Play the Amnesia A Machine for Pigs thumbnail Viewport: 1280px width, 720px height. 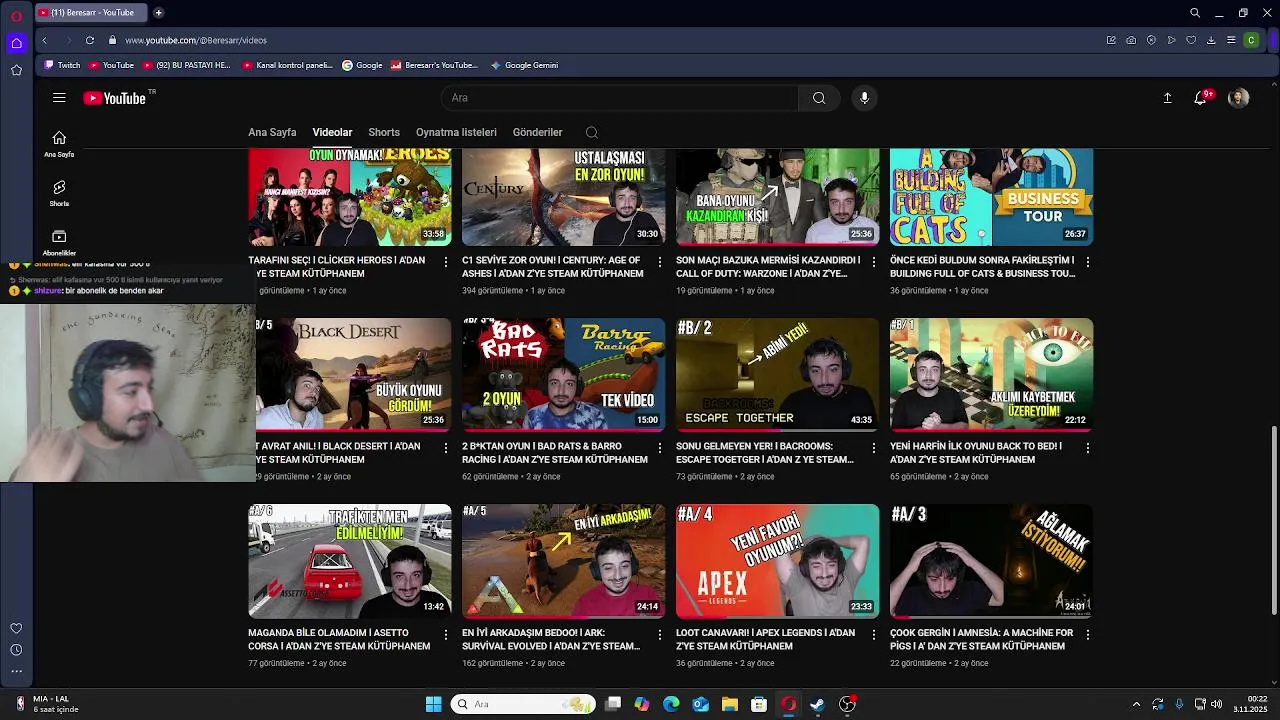tap(991, 561)
